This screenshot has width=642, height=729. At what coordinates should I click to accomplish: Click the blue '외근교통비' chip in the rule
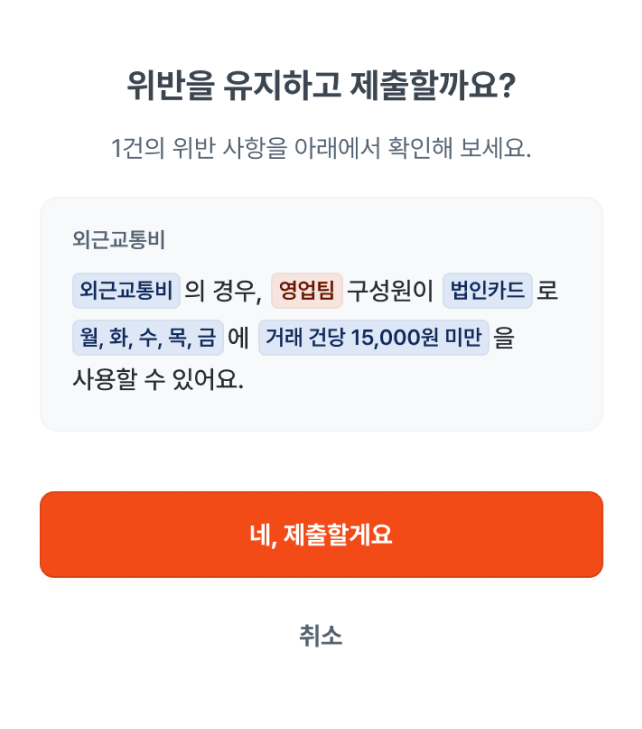click(126, 291)
